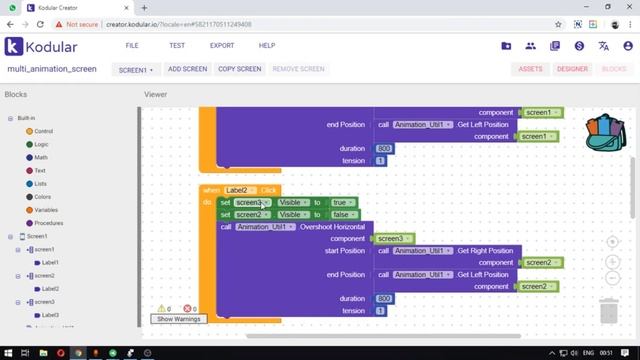Open File Explorer from taskbar
This screenshot has height=360, width=640.
pos(43,353)
